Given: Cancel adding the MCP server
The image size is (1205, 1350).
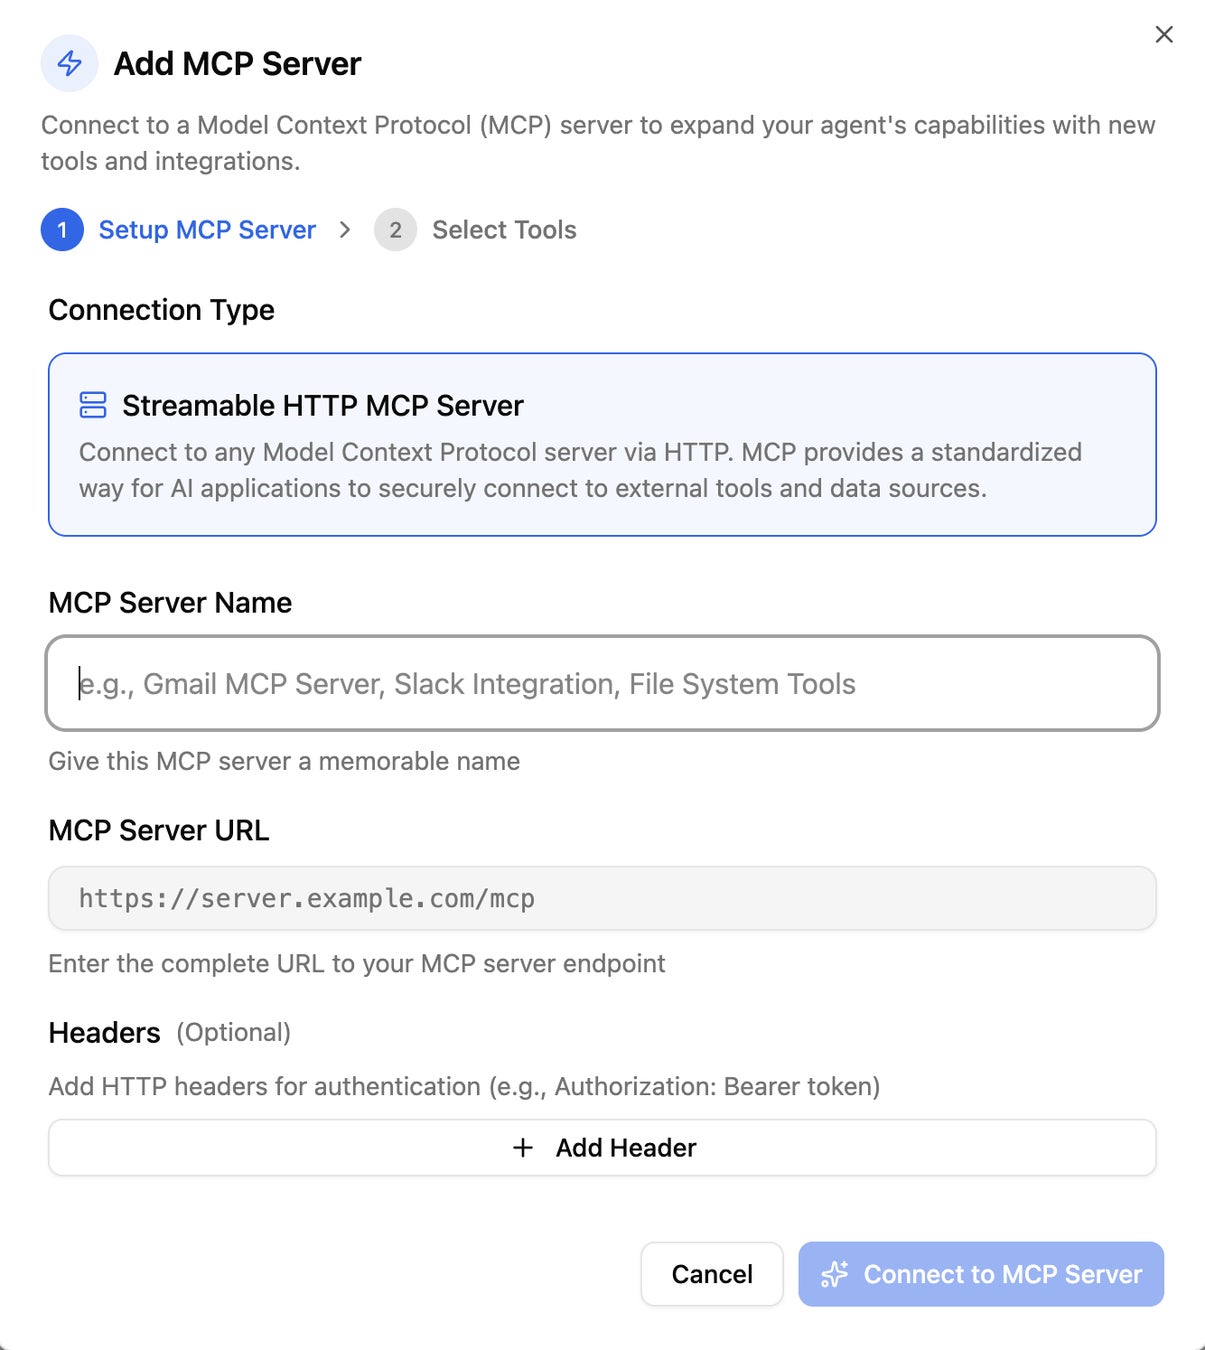Looking at the screenshot, I should click(711, 1274).
